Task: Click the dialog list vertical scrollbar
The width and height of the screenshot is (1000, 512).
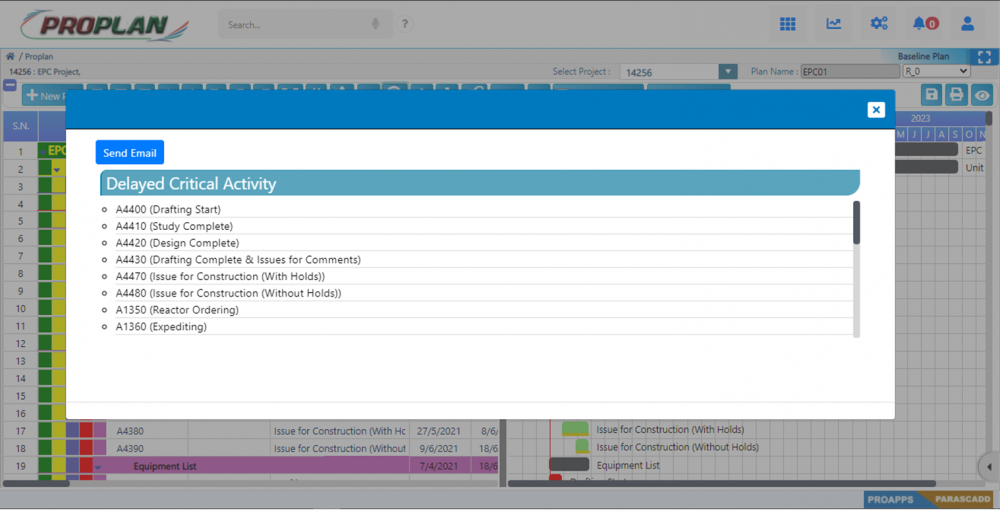Action: pos(857,223)
